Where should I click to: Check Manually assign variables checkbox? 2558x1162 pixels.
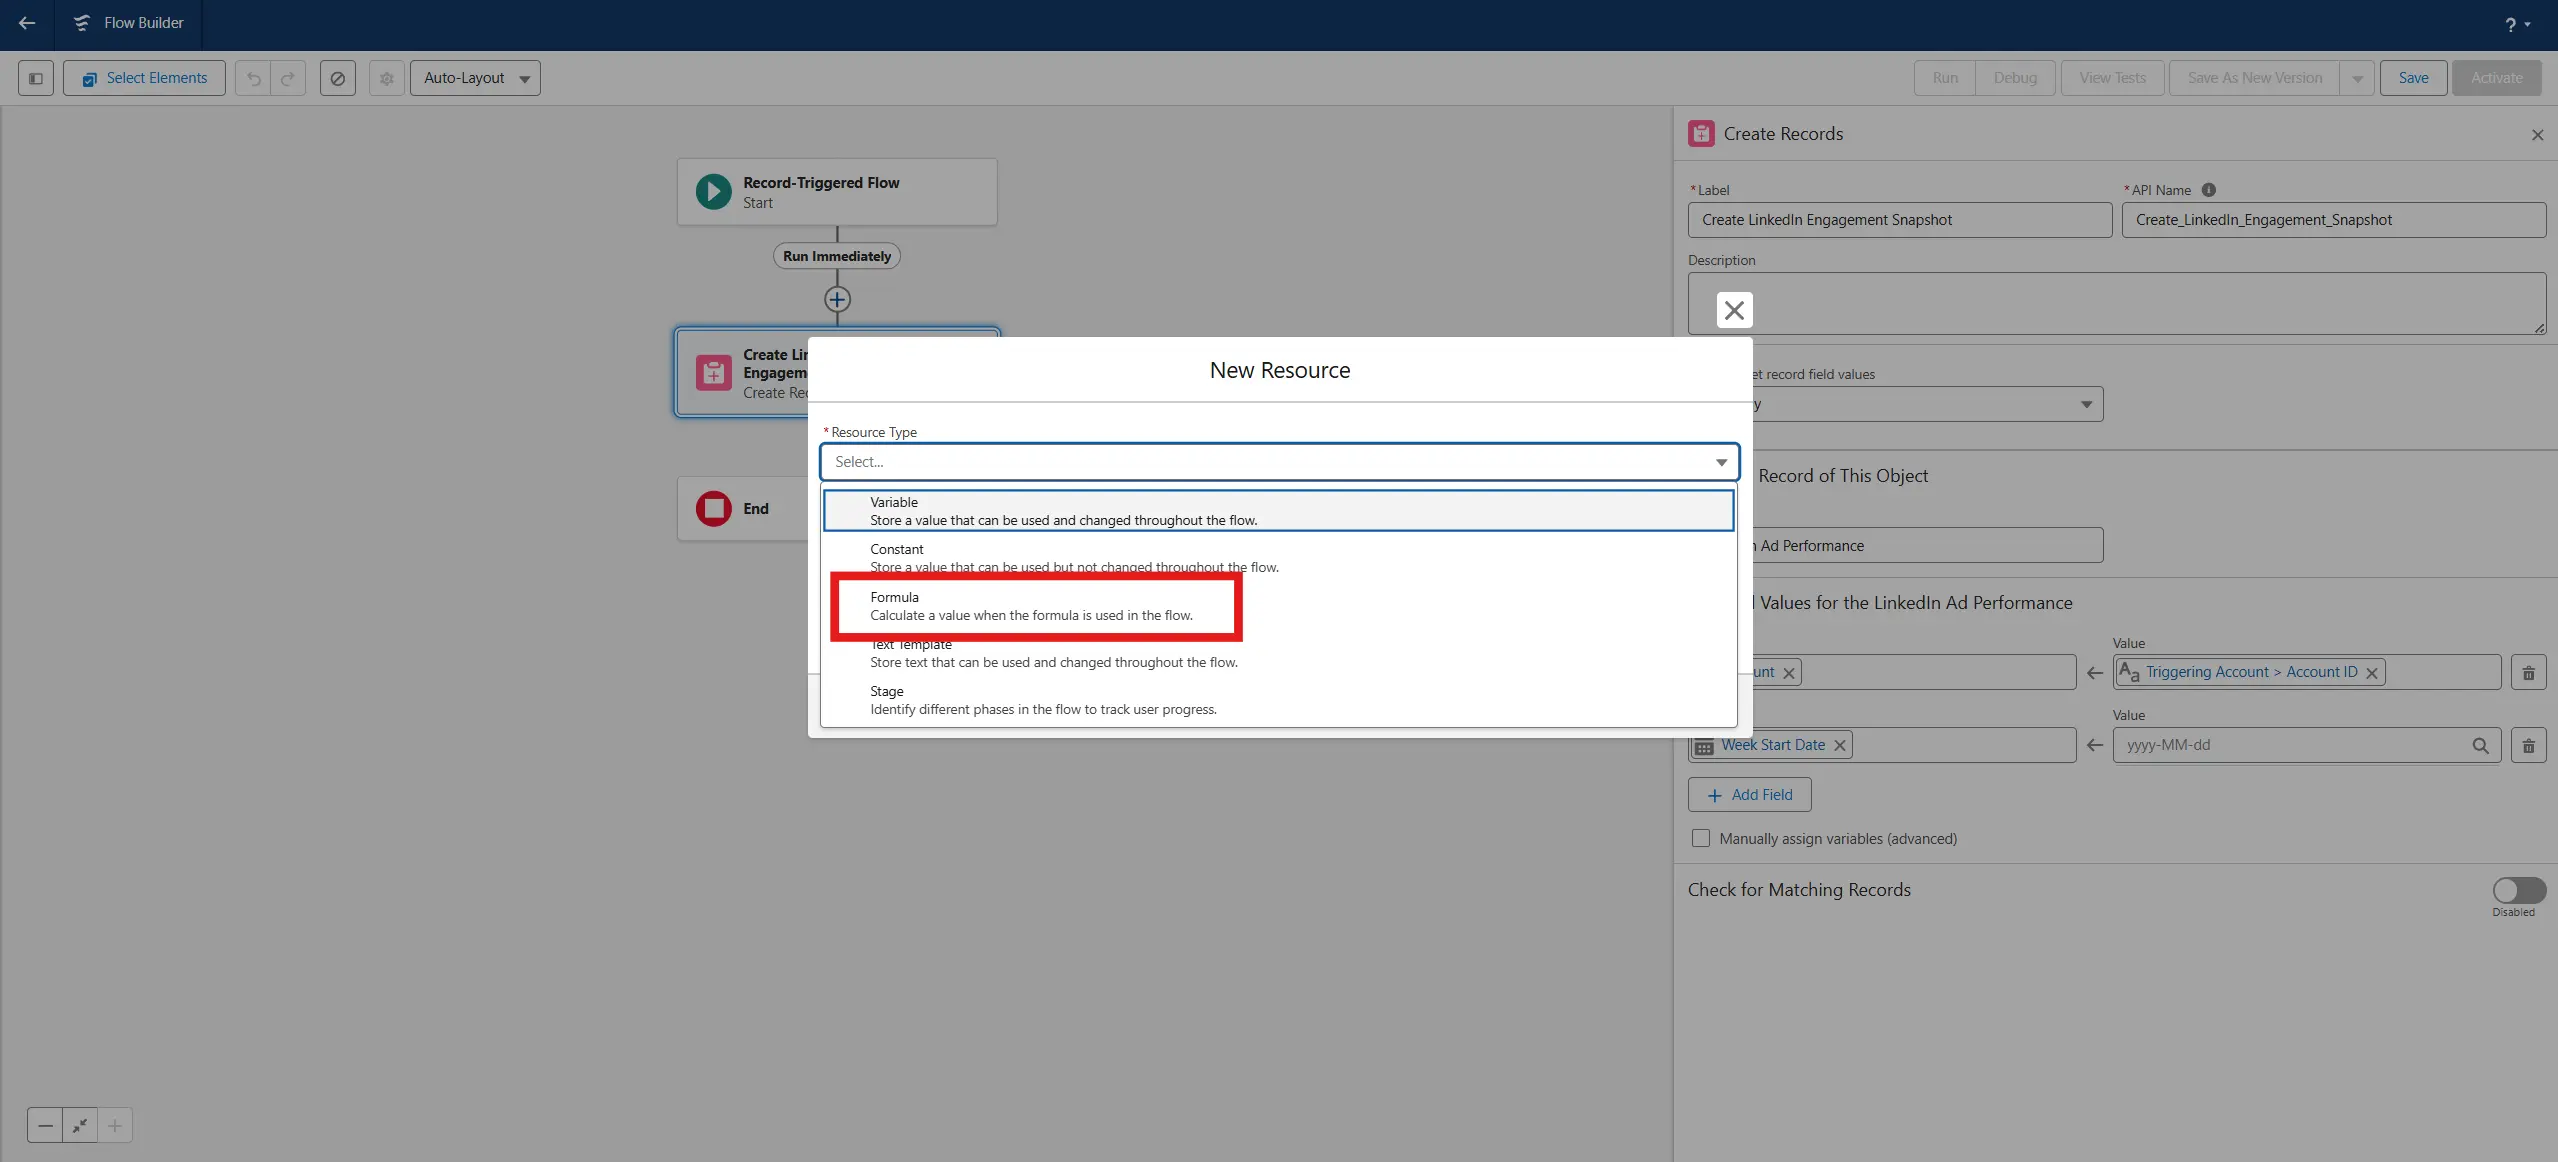pyautogui.click(x=1701, y=838)
